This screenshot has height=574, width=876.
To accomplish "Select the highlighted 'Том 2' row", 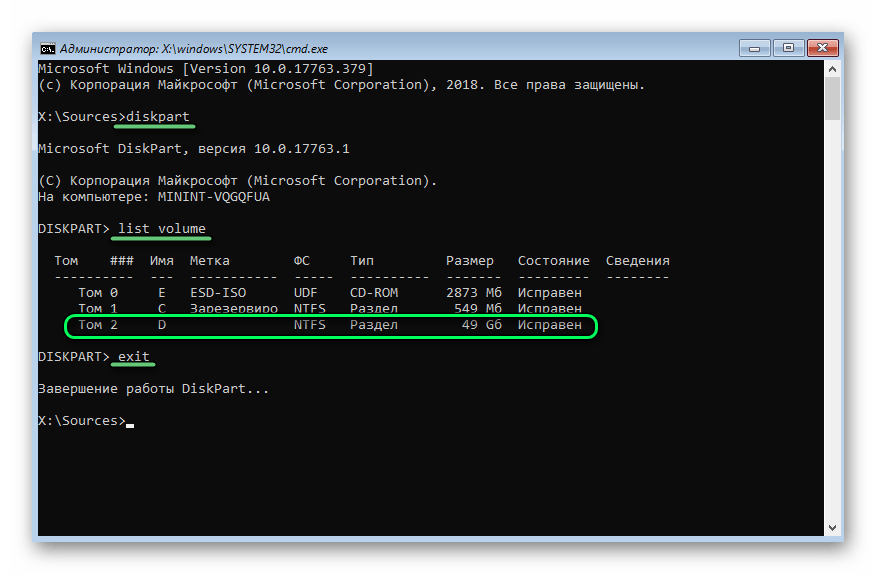I will click(x=330, y=326).
